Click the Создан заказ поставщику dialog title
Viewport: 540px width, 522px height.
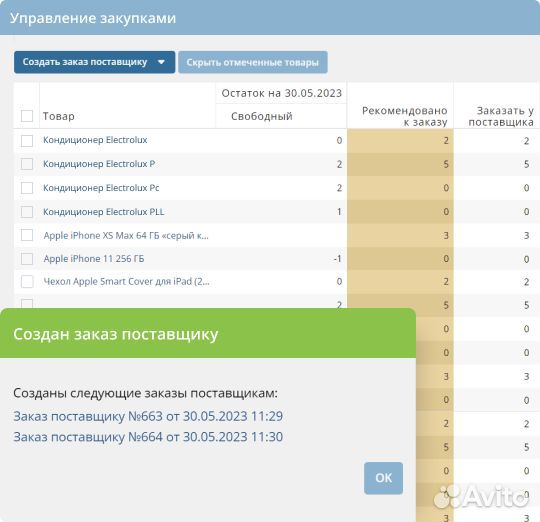tap(116, 334)
